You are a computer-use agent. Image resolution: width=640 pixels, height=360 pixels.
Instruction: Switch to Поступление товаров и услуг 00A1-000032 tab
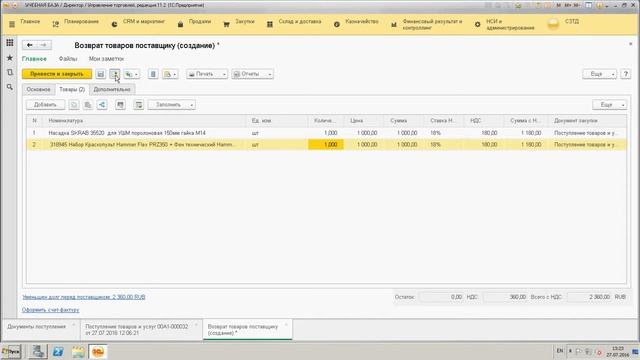(141, 329)
